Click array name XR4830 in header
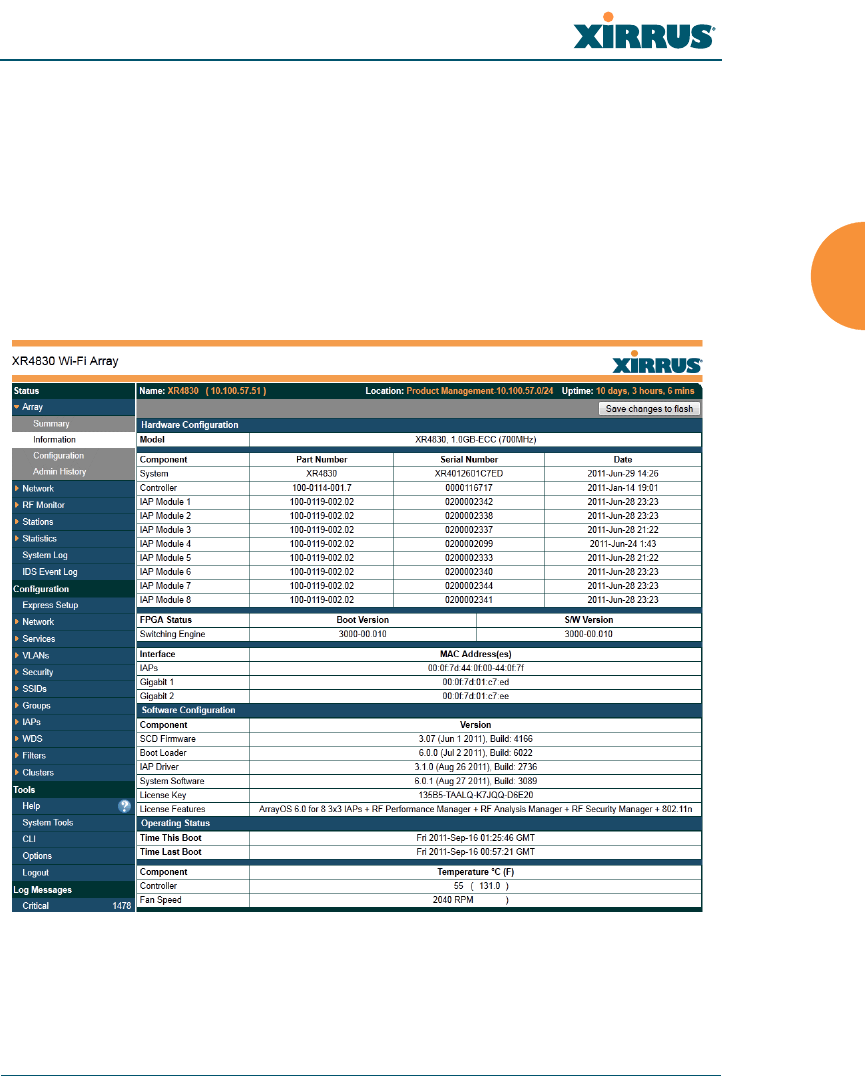 [183, 390]
